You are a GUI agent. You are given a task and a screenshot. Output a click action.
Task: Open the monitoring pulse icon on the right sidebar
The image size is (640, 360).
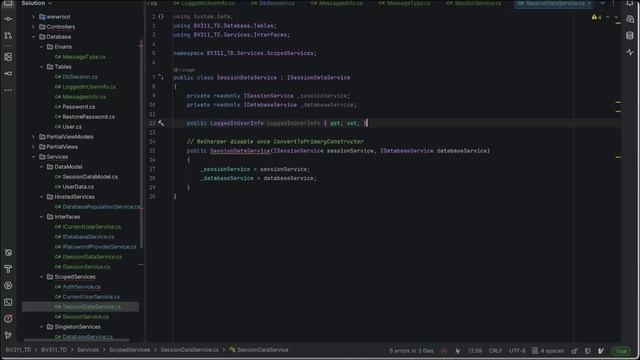point(630,52)
